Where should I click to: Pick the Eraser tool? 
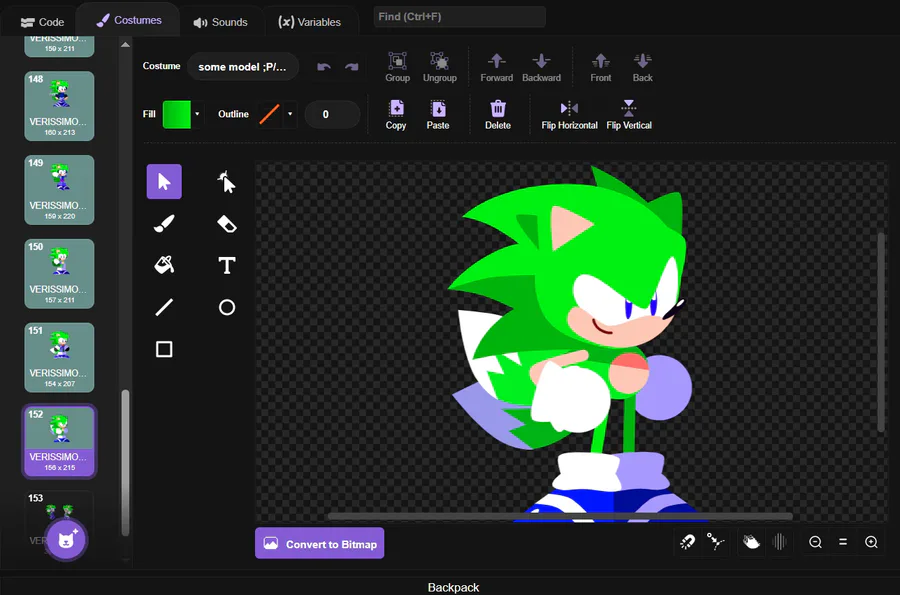tap(227, 224)
